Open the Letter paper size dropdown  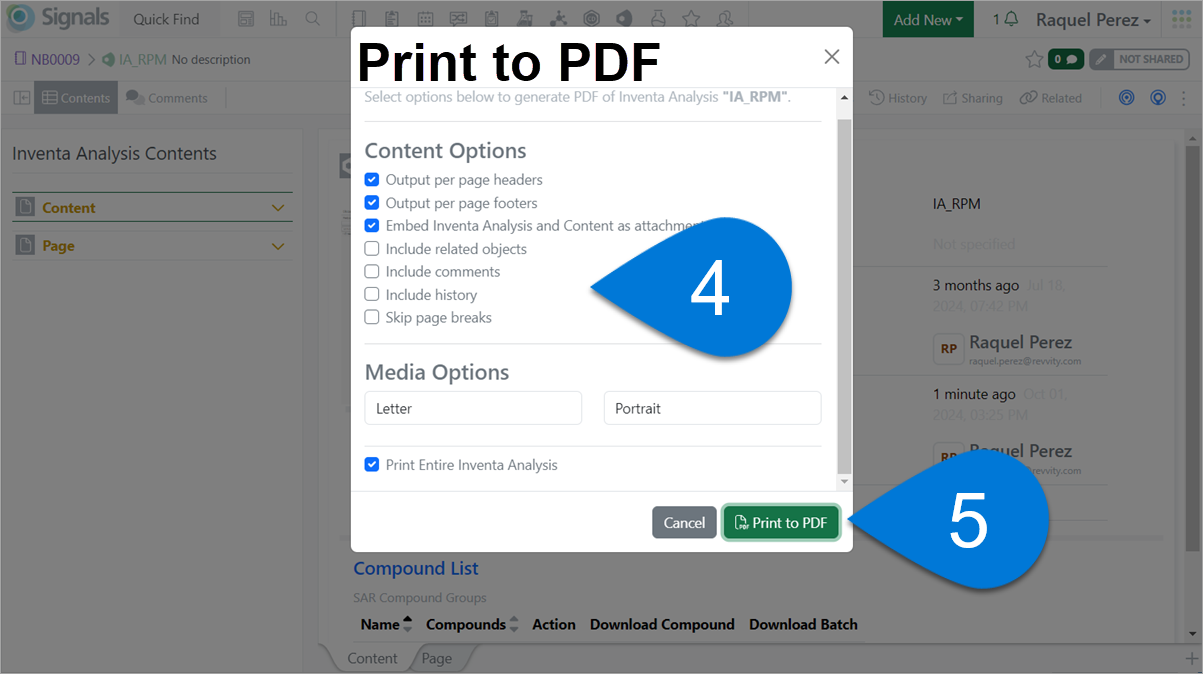pyautogui.click(x=472, y=408)
